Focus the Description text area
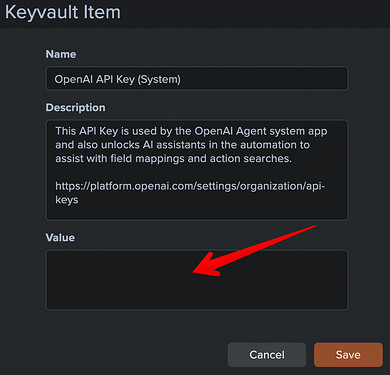Image resolution: width=390 pixels, height=375 pixels. (x=197, y=170)
